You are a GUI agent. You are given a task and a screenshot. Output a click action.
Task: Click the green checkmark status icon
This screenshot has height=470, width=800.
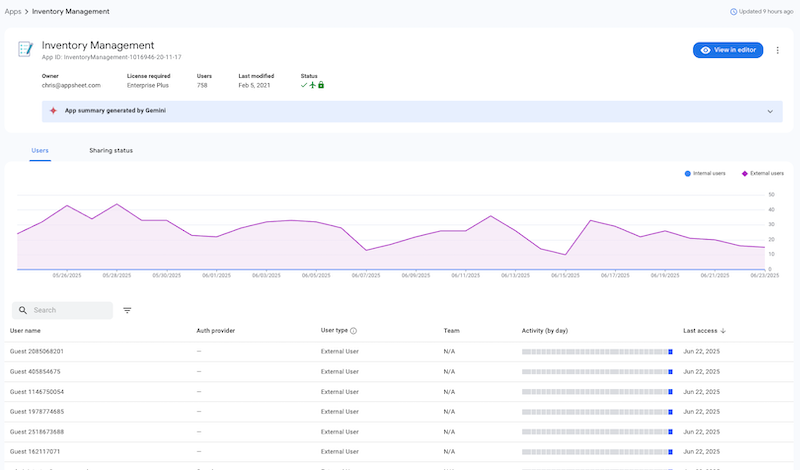click(x=304, y=85)
